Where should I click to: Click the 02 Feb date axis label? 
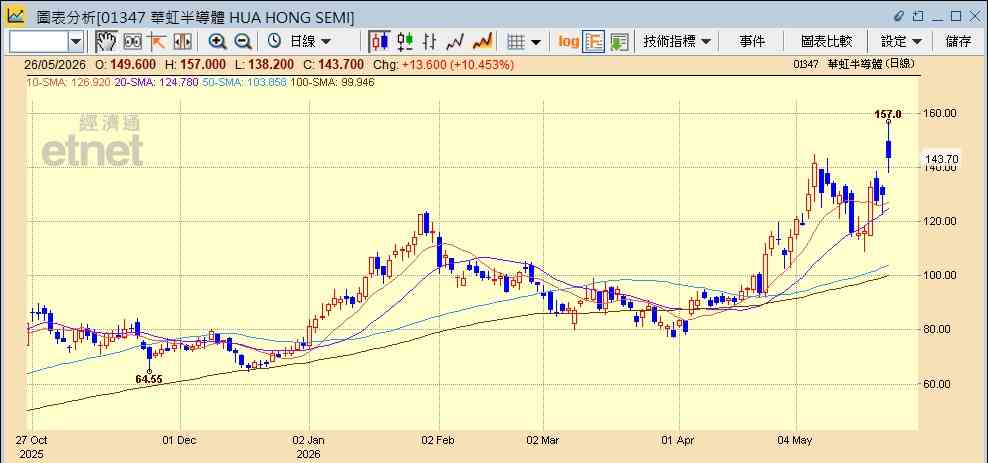(x=437, y=440)
